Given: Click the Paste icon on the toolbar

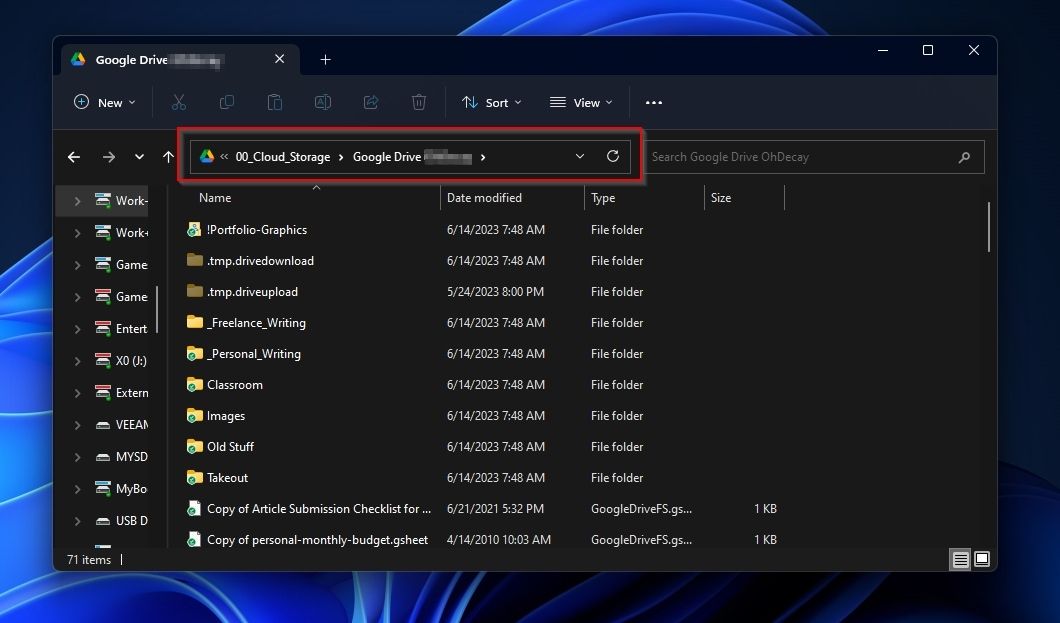Looking at the screenshot, I should pos(275,102).
